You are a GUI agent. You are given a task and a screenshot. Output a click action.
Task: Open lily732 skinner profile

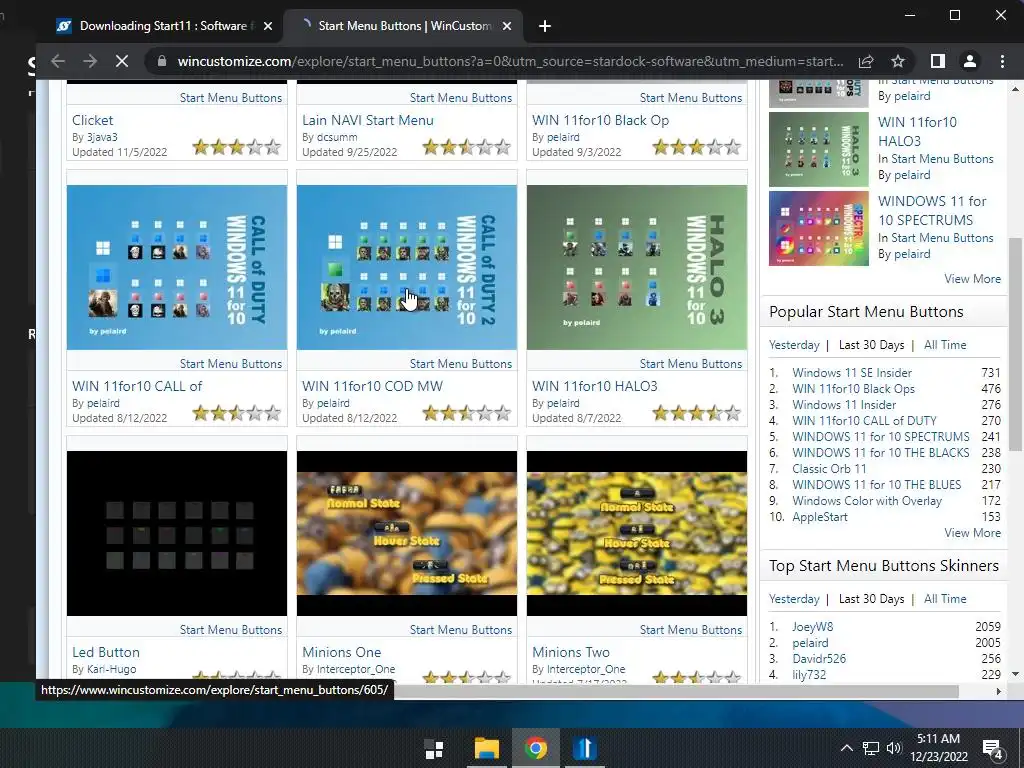point(809,675)
